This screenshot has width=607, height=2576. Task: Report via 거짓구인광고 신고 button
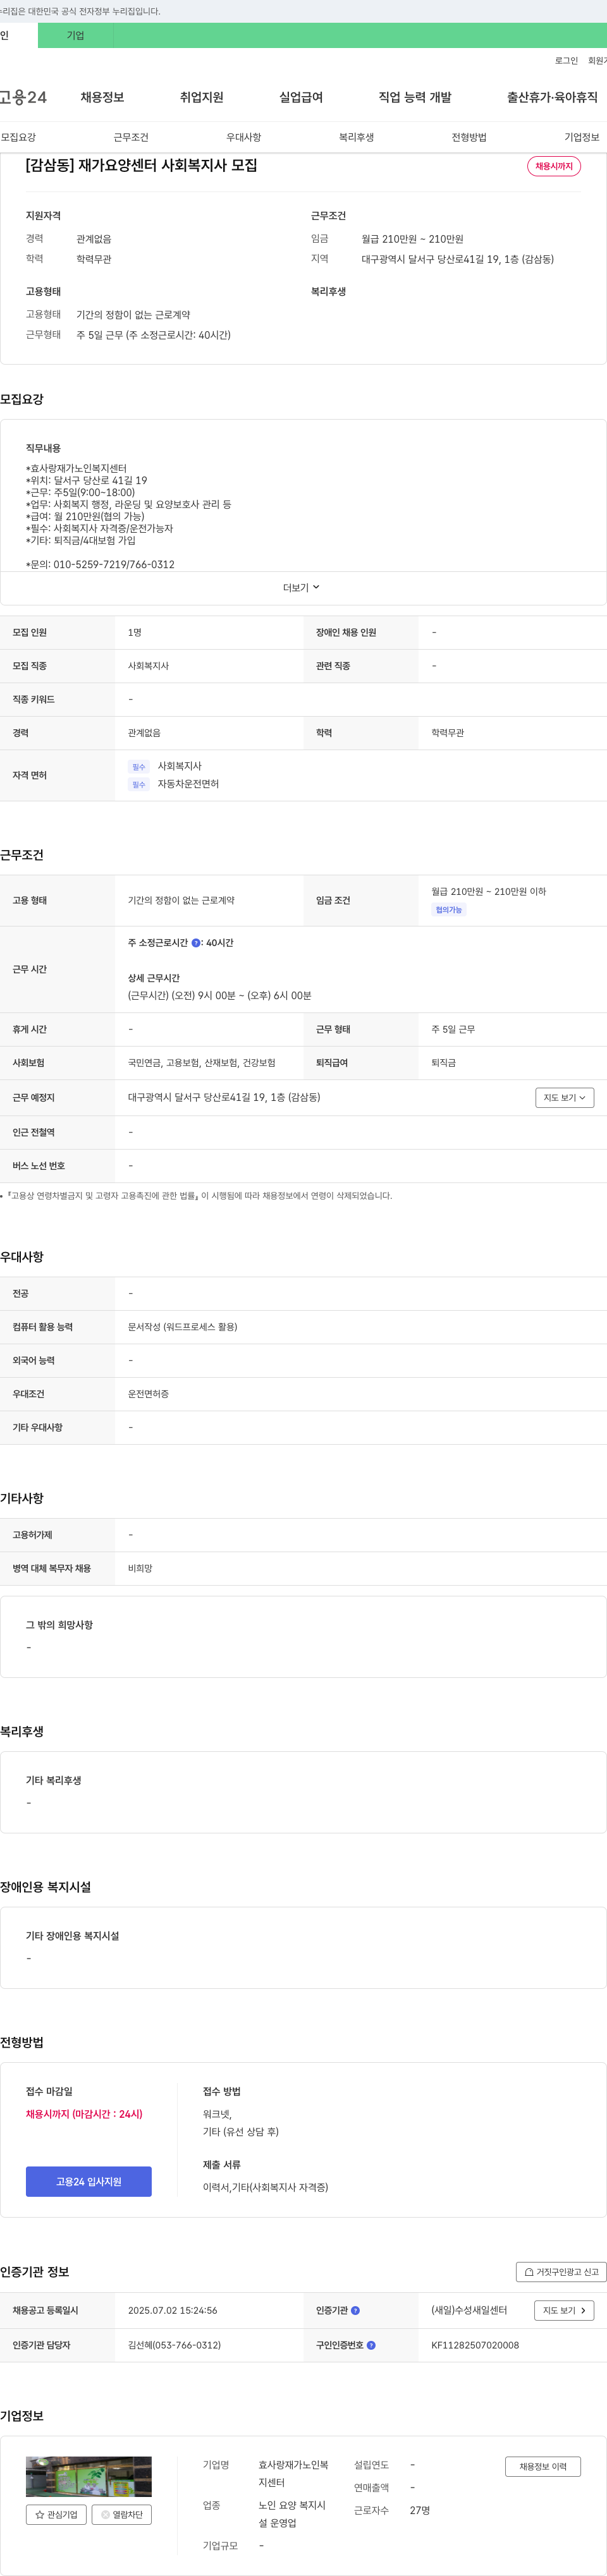click(561, 2272)
